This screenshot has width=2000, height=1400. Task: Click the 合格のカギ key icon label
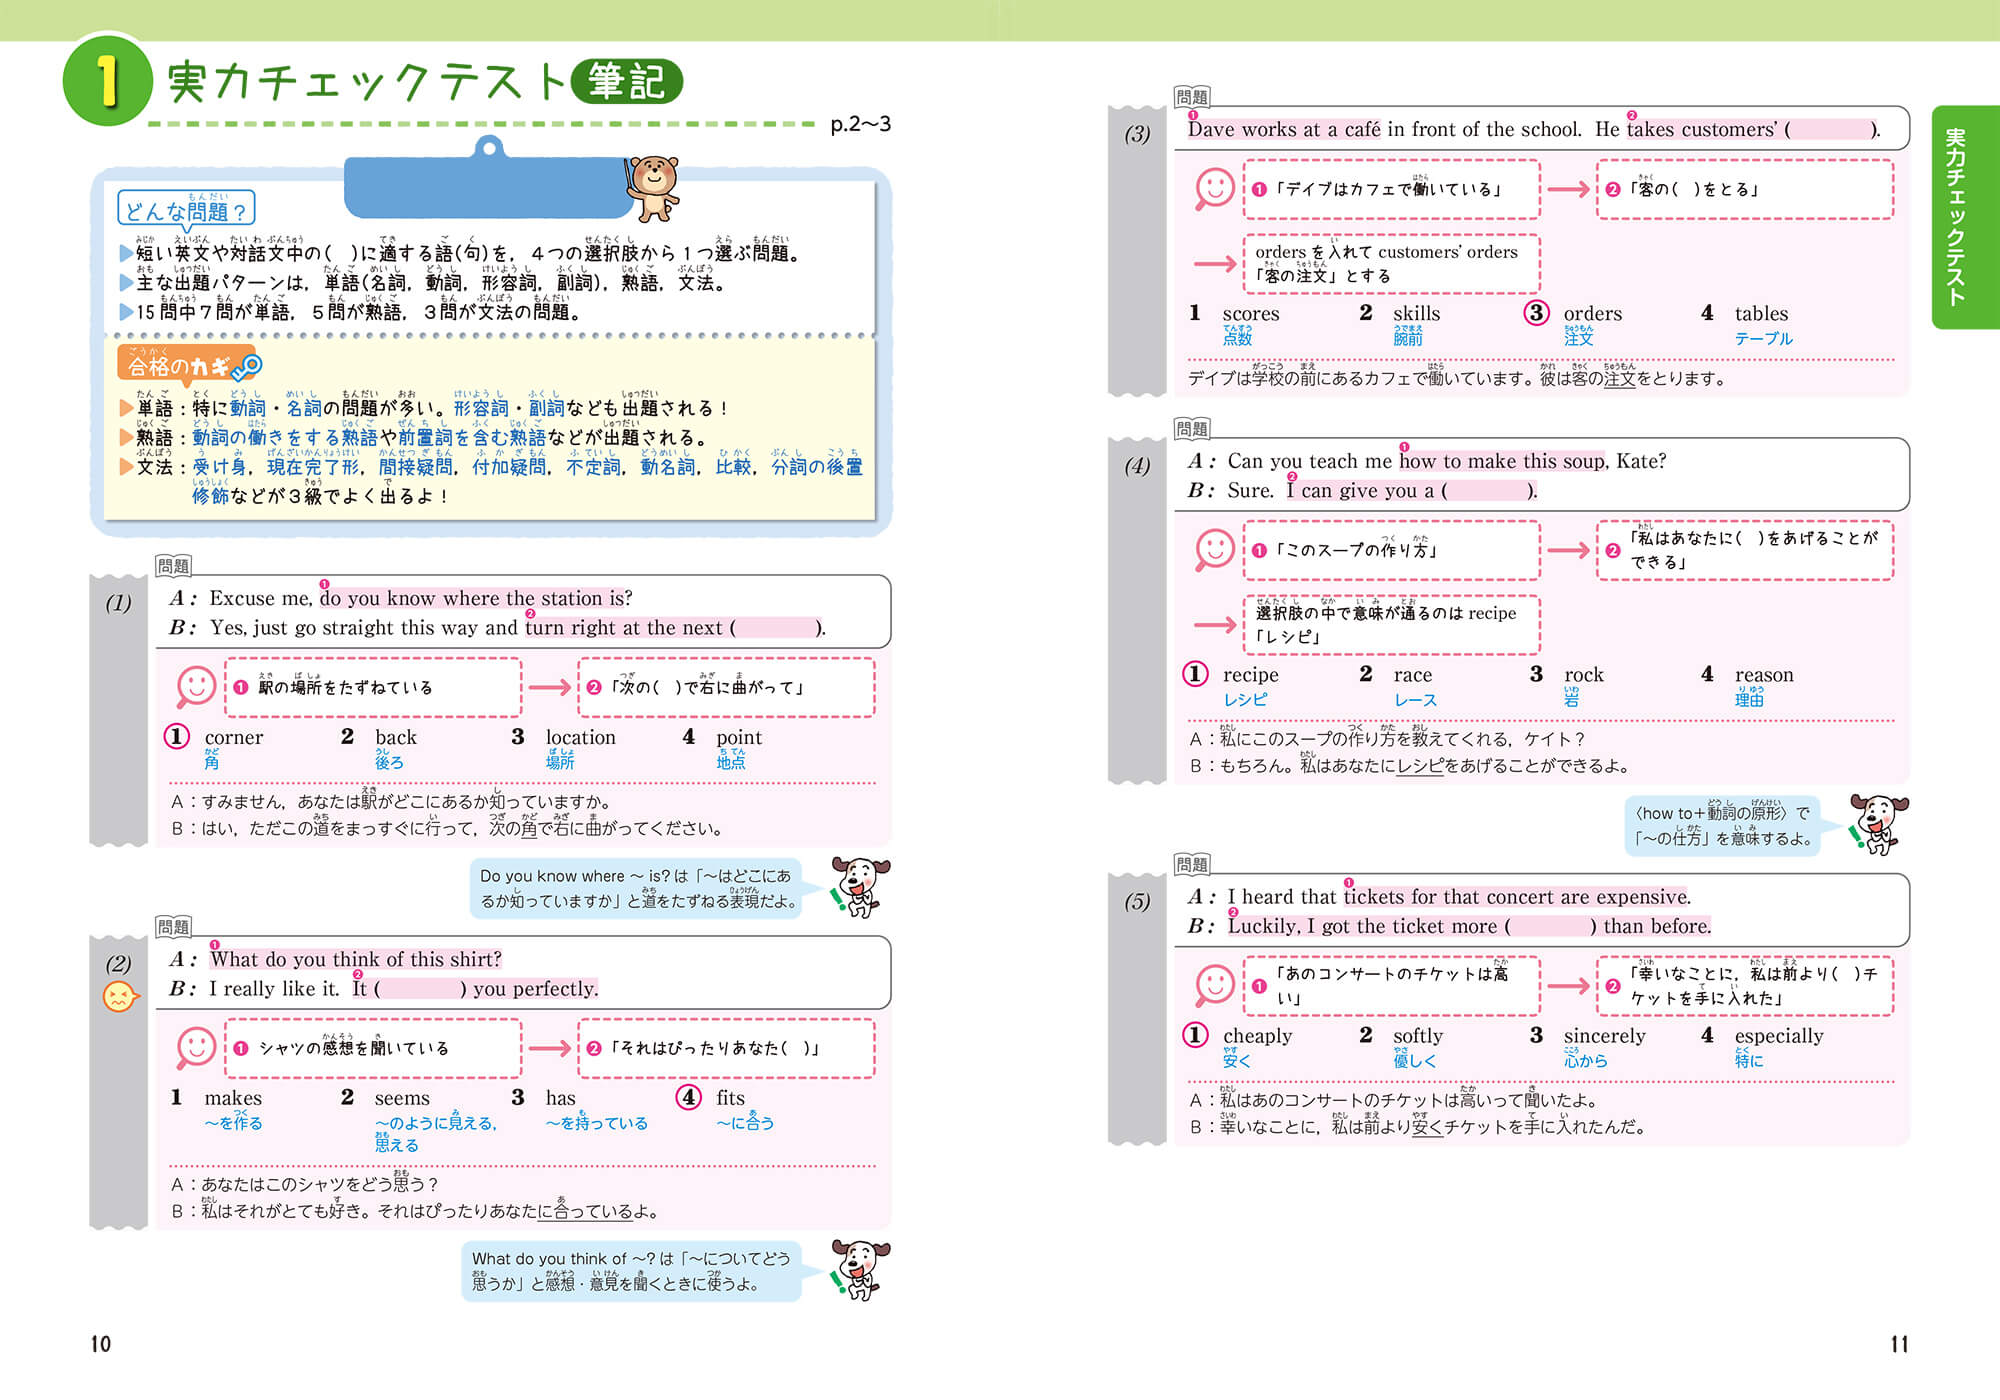(x=190, y=365)
